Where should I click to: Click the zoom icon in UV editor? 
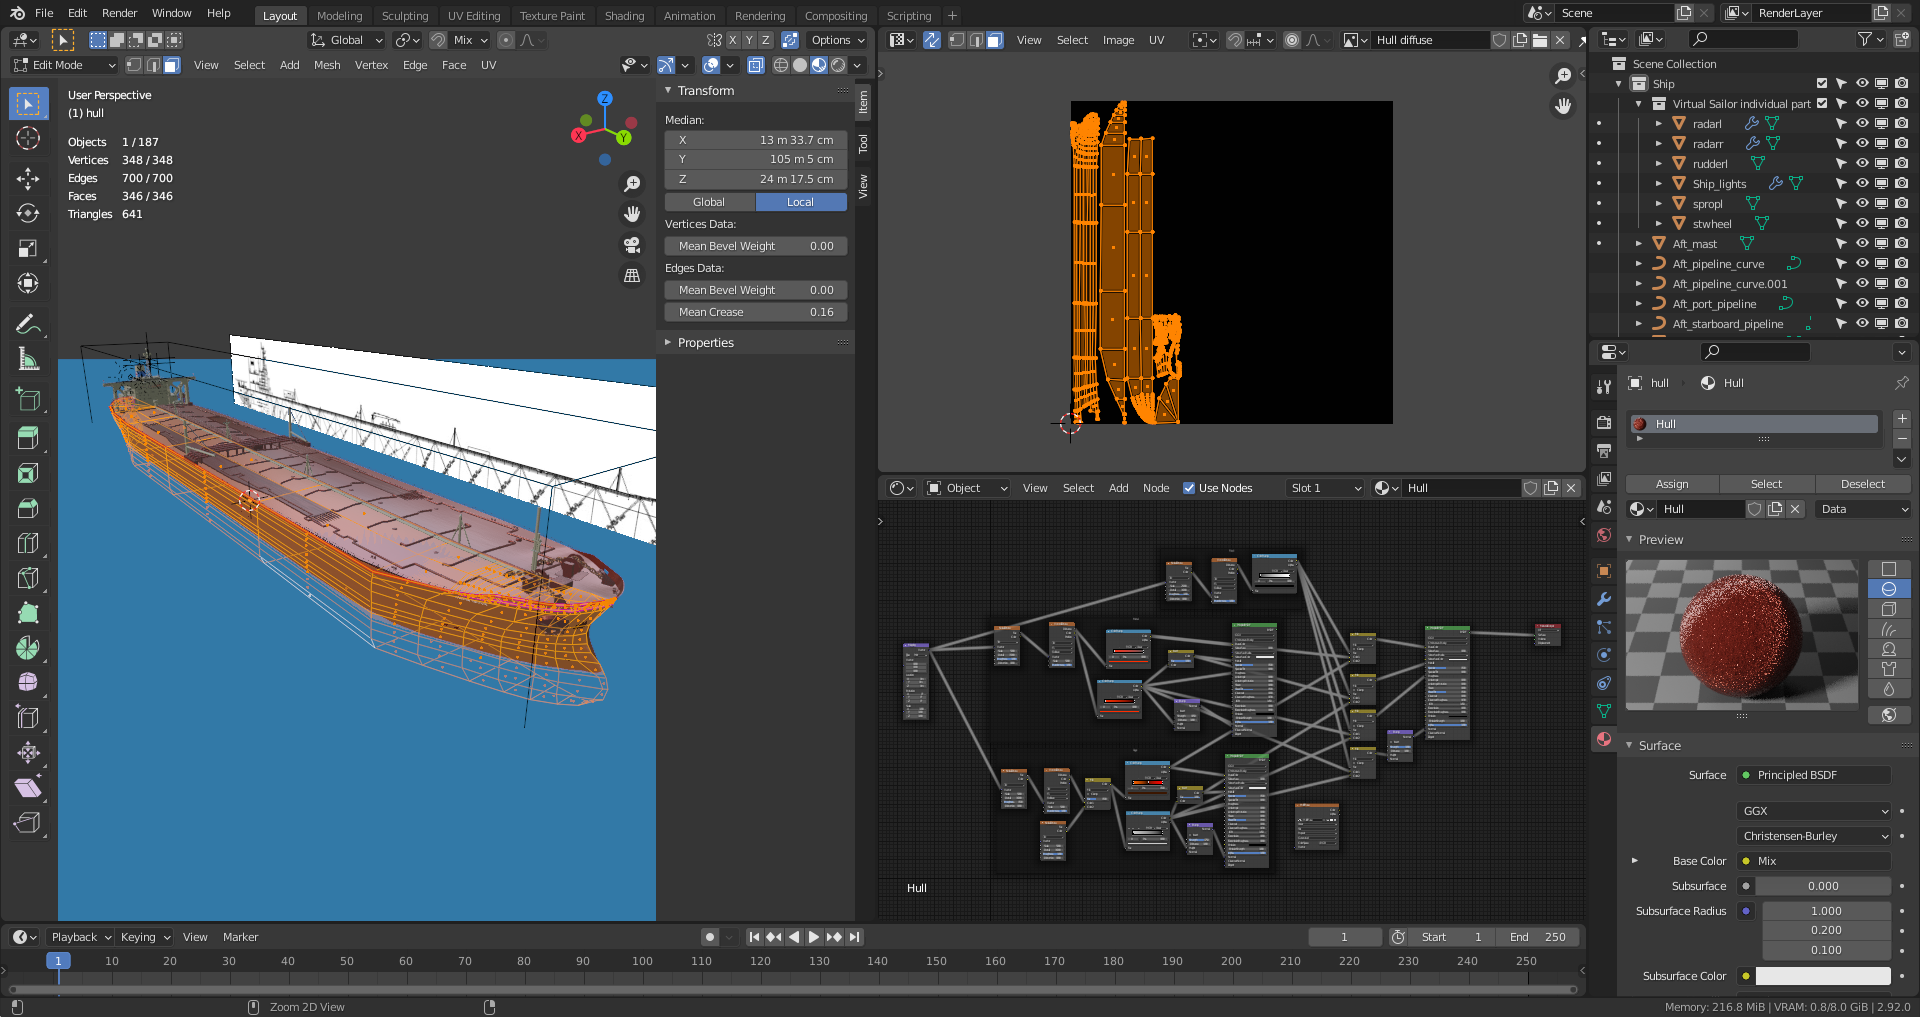tap(1563, 76)
